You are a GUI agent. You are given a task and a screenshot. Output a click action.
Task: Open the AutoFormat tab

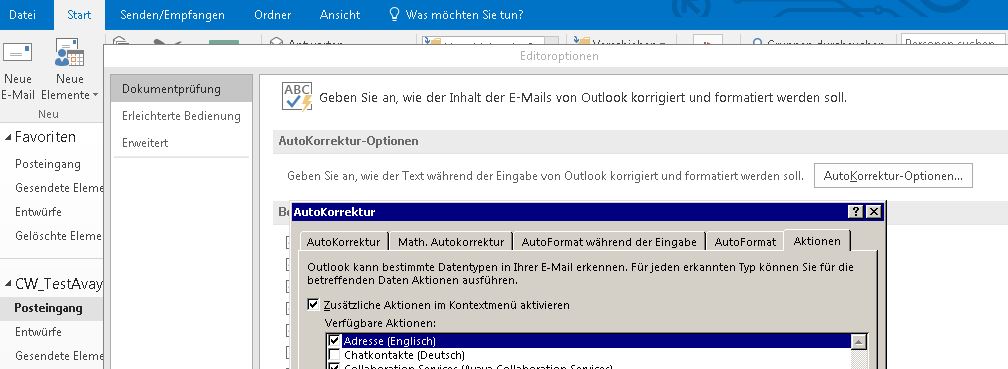click(x=745, y=242)
